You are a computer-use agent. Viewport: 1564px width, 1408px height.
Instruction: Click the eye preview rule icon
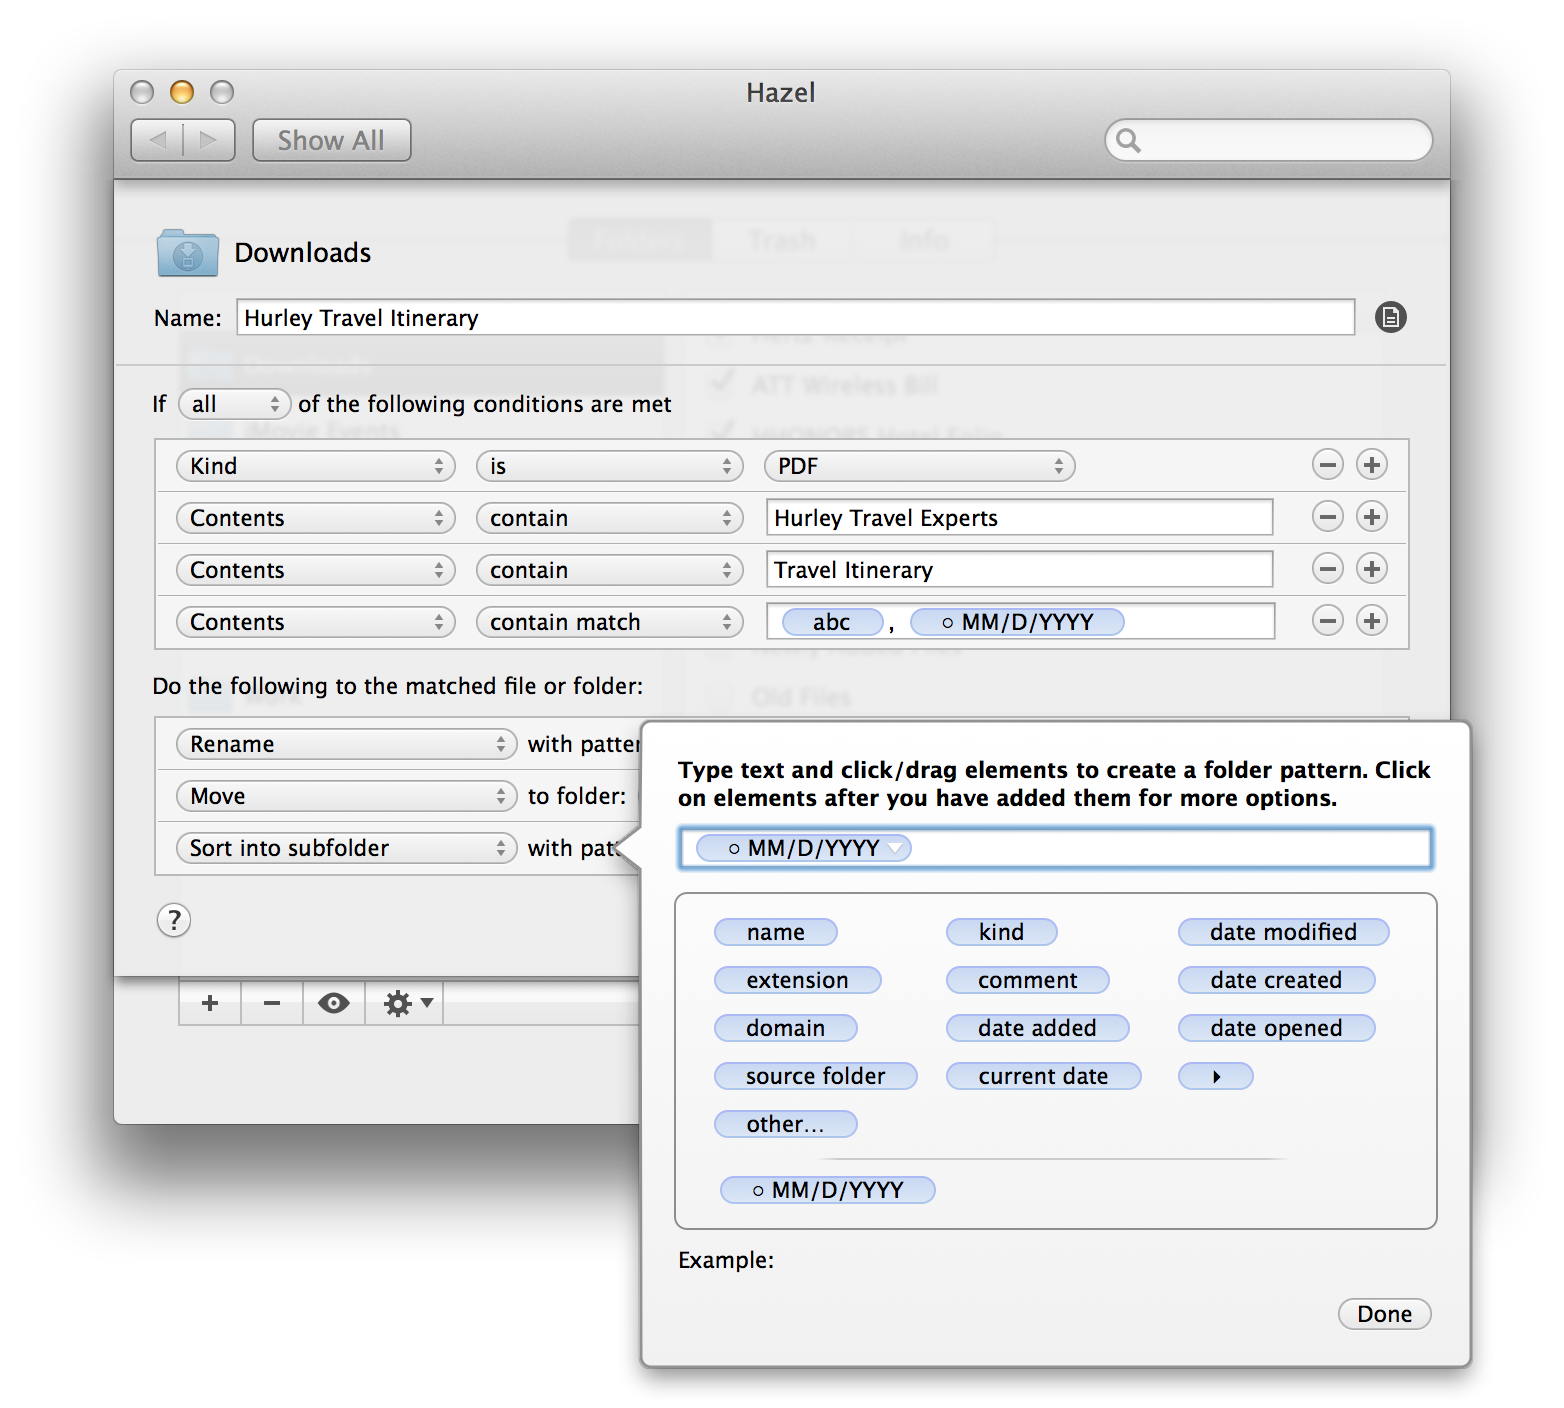pos(334,1003)
